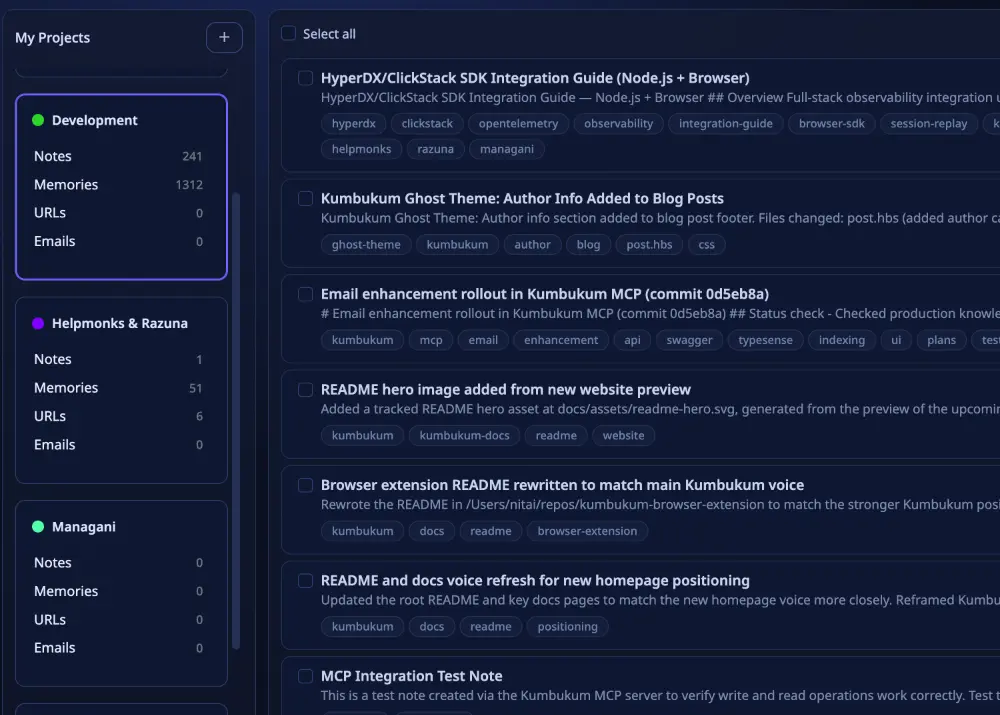Image resolution: width=1000 pixels, height=715 pixels.
Task: Click the session-replay tag
Action: pos(929,124)
